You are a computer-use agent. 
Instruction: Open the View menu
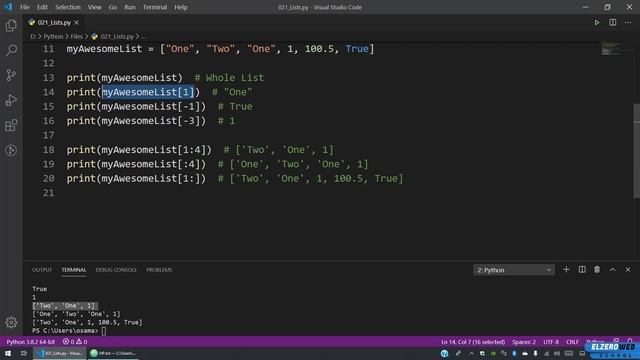94,7
